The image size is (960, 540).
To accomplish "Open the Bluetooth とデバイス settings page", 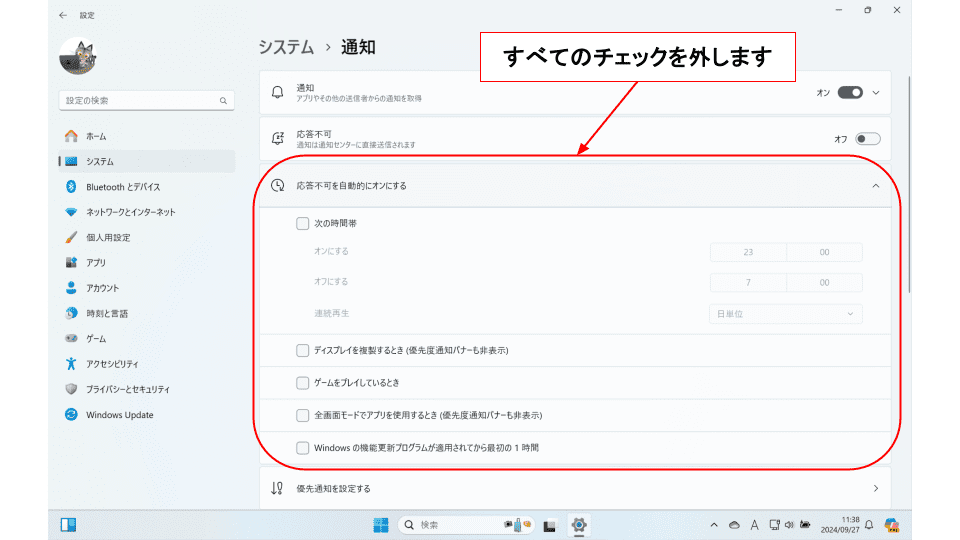I will pos(122,187).
